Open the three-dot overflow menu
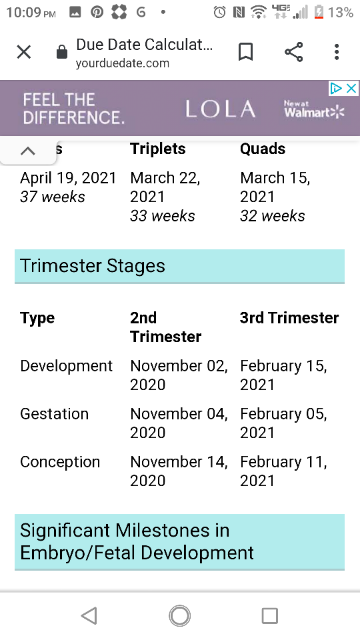This screenshot has height=640, width=360. 337,52
